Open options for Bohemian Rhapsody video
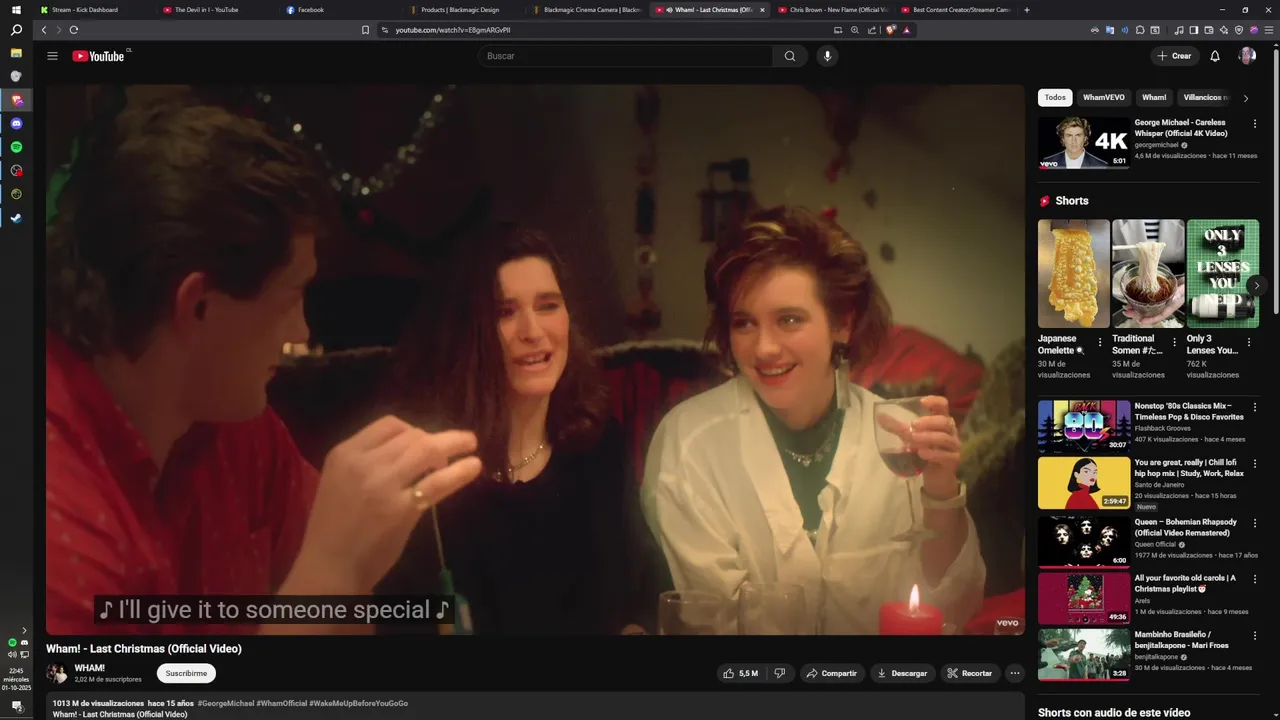1280x720 pixels. tap(1255, 523)
